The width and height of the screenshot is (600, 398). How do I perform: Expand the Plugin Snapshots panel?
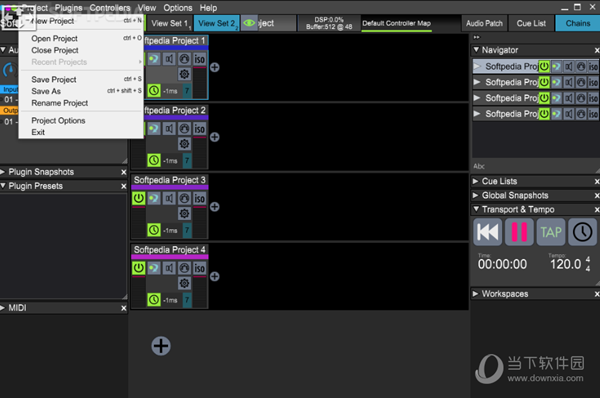(x=3, y=172)
